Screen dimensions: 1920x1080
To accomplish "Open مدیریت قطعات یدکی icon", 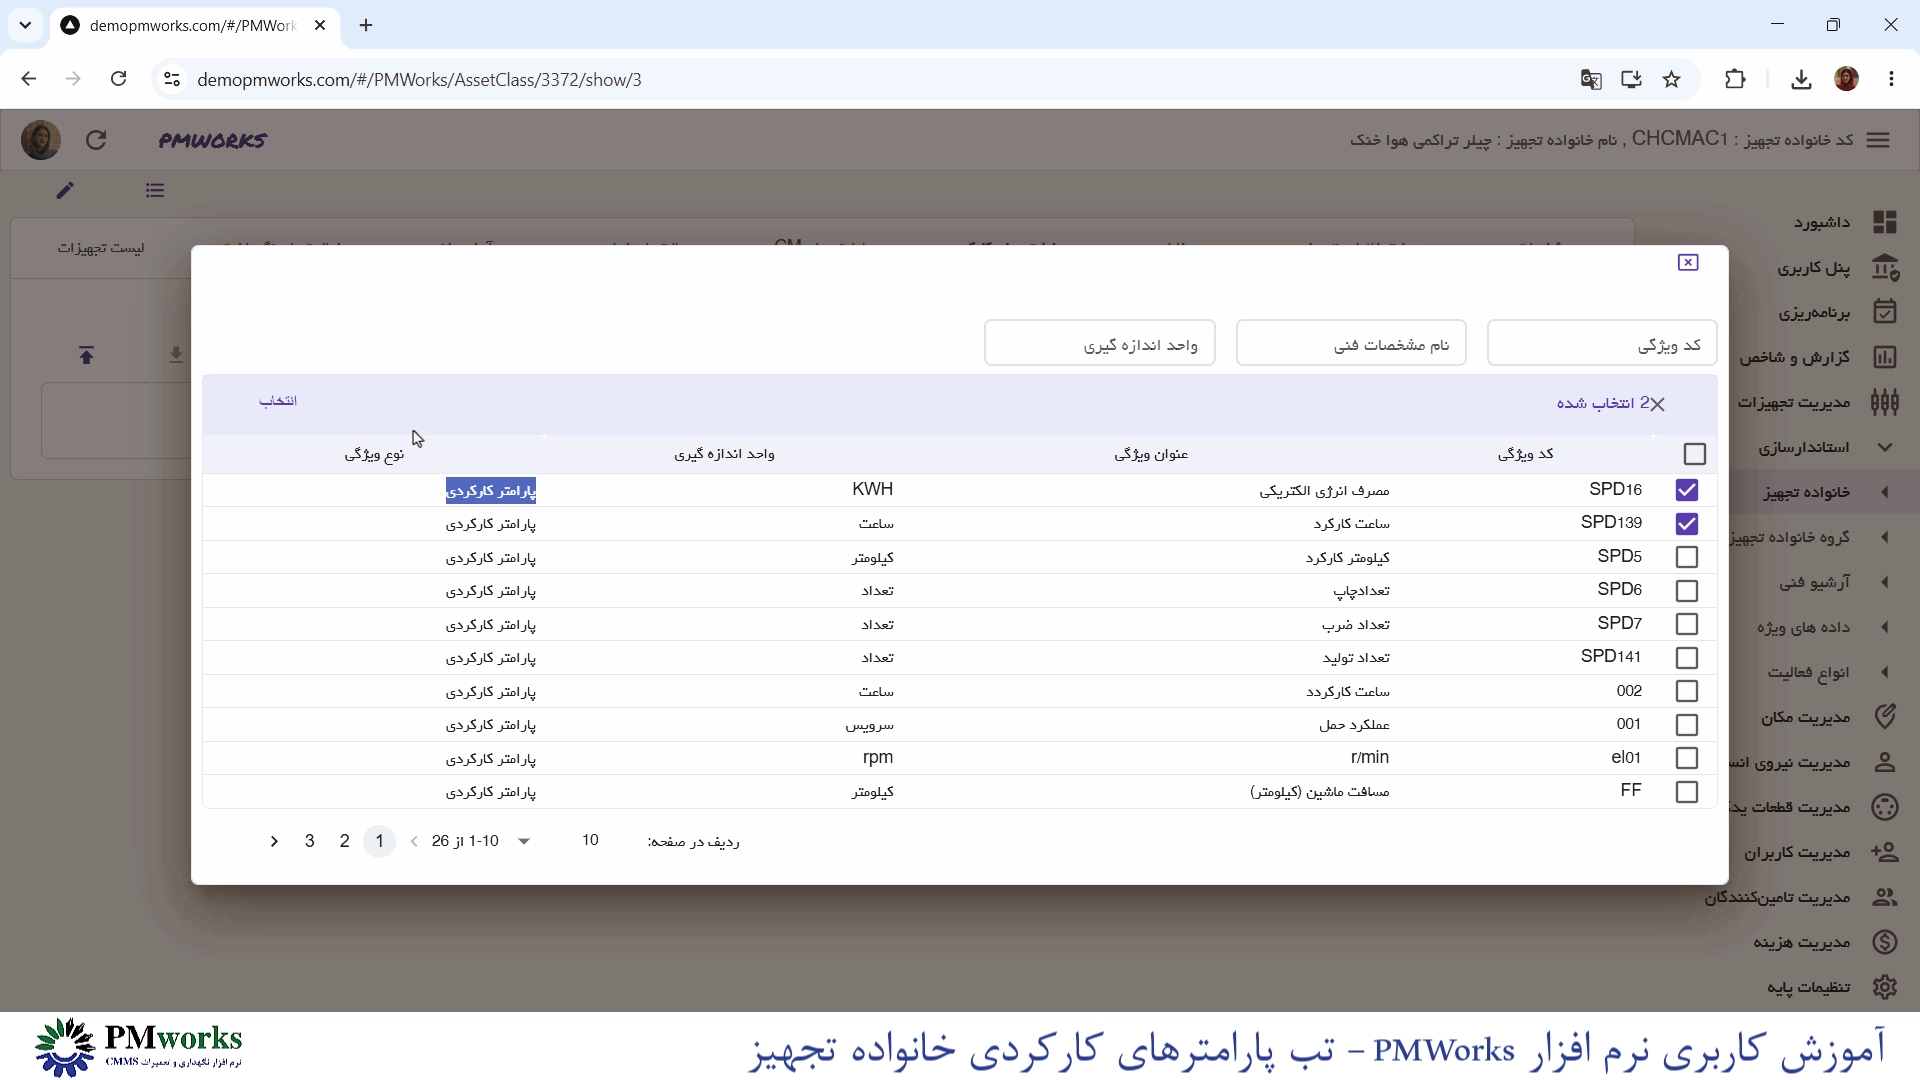I will pos(1885,807).
